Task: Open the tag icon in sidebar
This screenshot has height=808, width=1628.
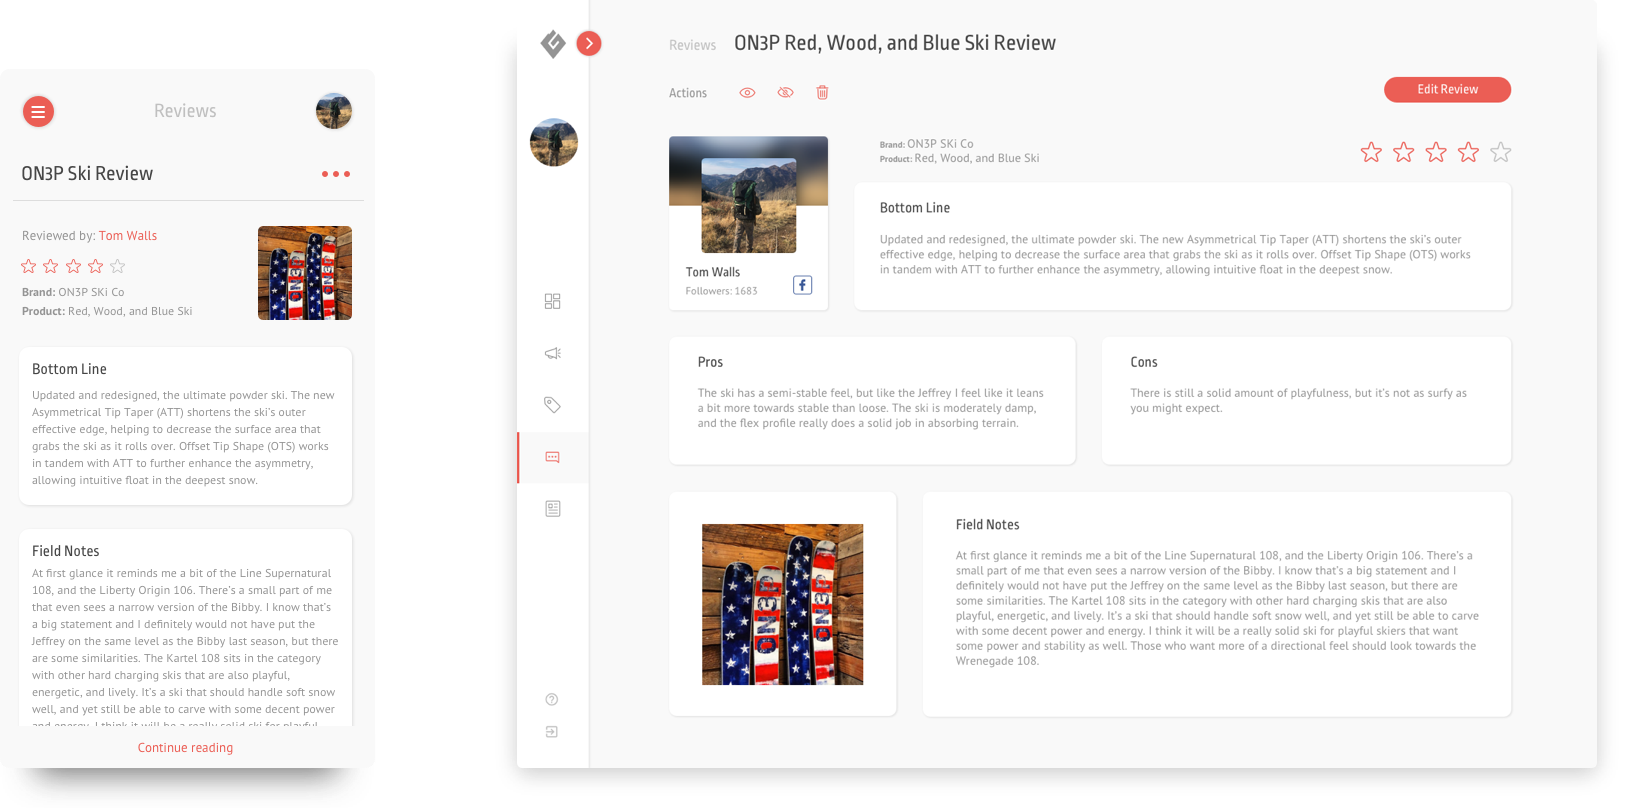Action: [552, 405]
